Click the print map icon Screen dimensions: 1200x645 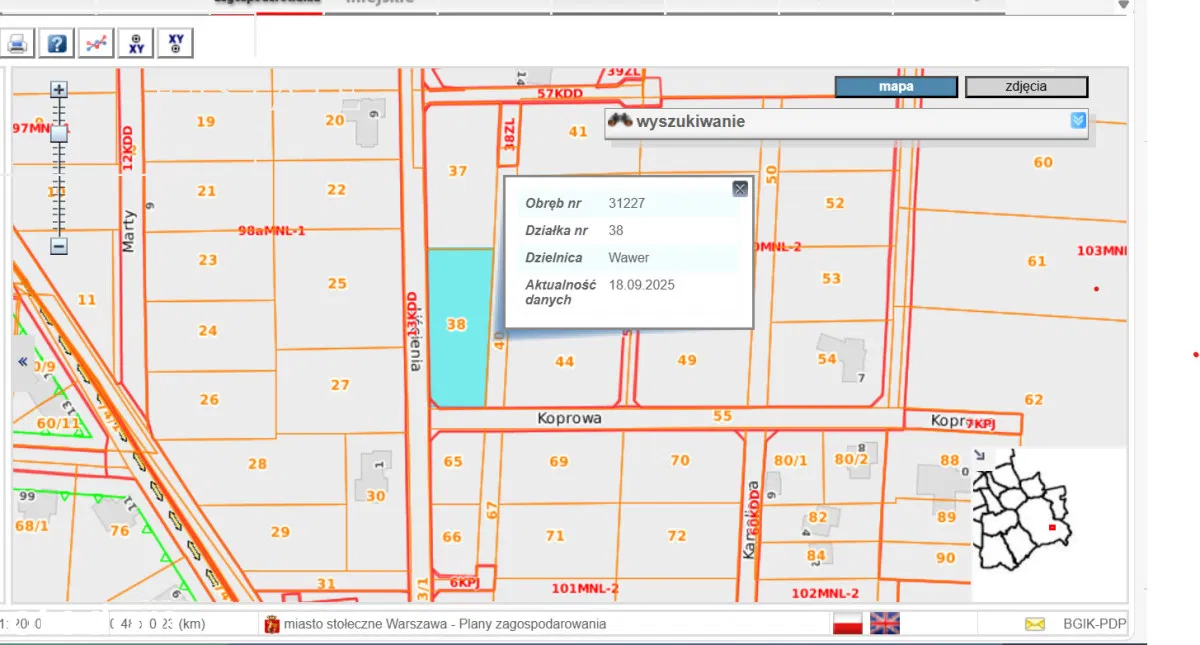point(19,43)
